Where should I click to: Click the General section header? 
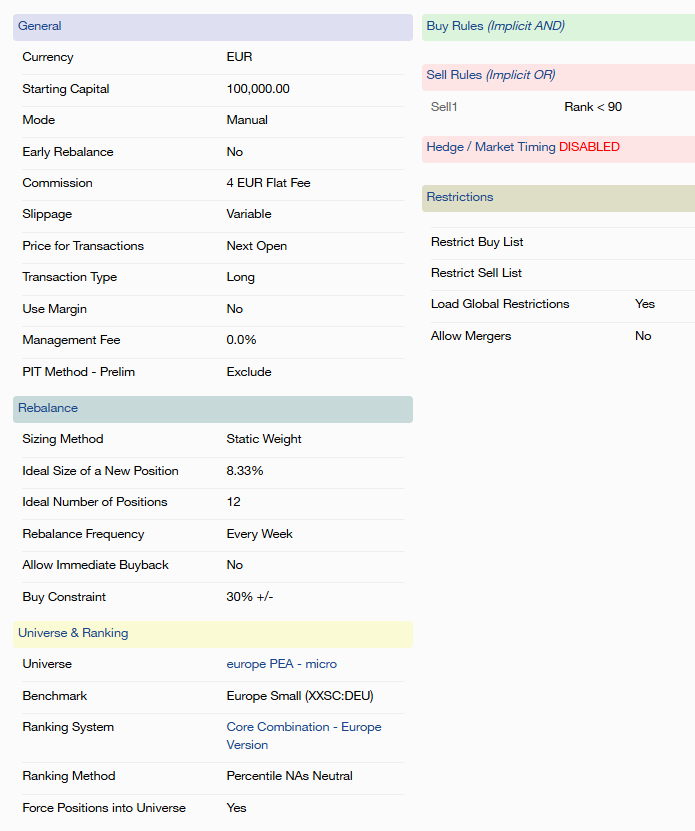212,27
